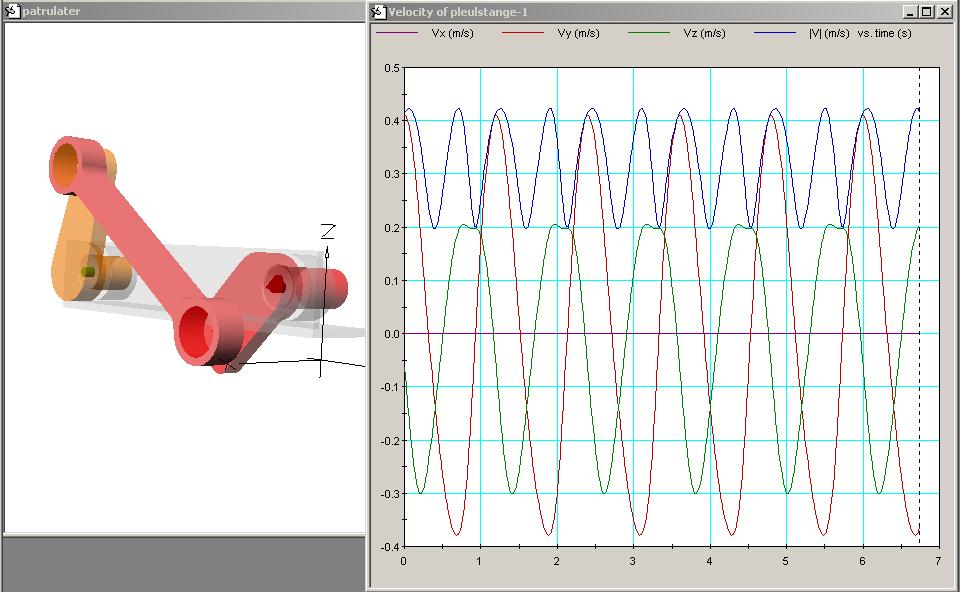Minimize the Velocity of pleulstange-1 window
Viewport: 960px width, 592px height.
point(910,12)
